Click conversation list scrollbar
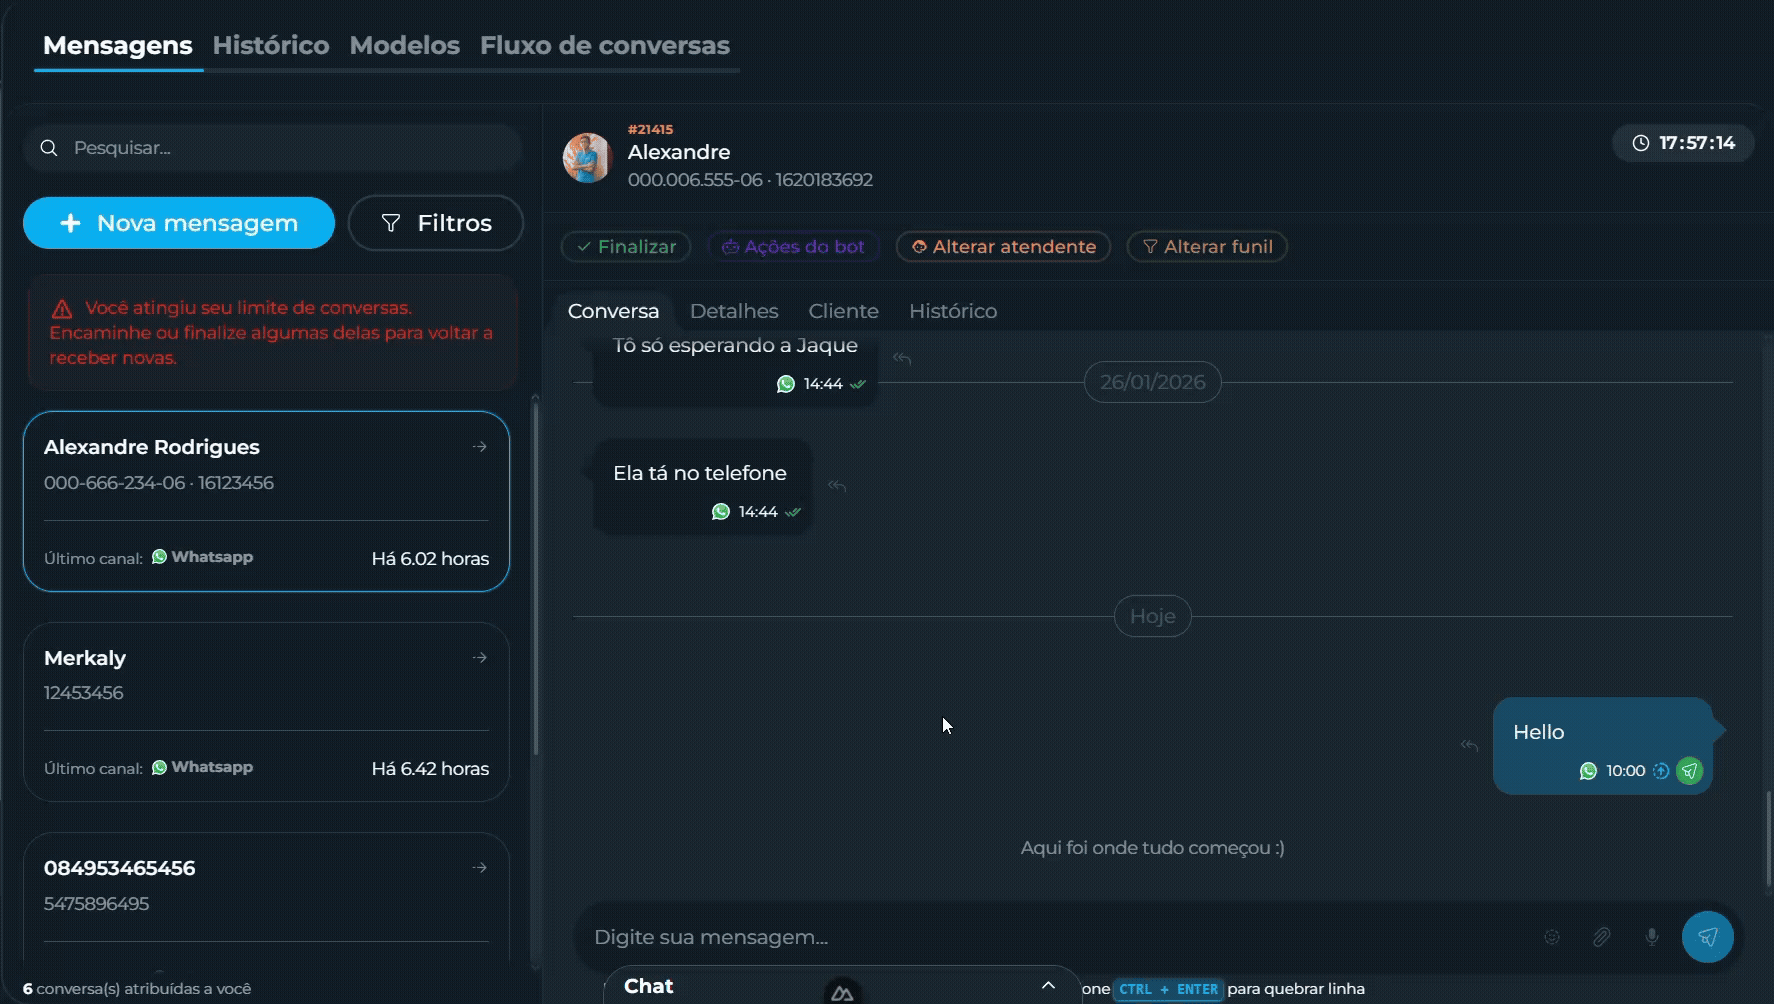Image resolution: width=1774 pixels, height=1004 pixels. click(536, 577)
